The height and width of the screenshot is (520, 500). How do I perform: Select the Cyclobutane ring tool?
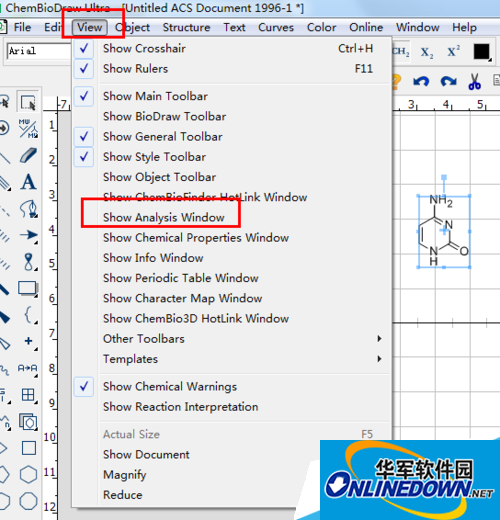(29, 448)
